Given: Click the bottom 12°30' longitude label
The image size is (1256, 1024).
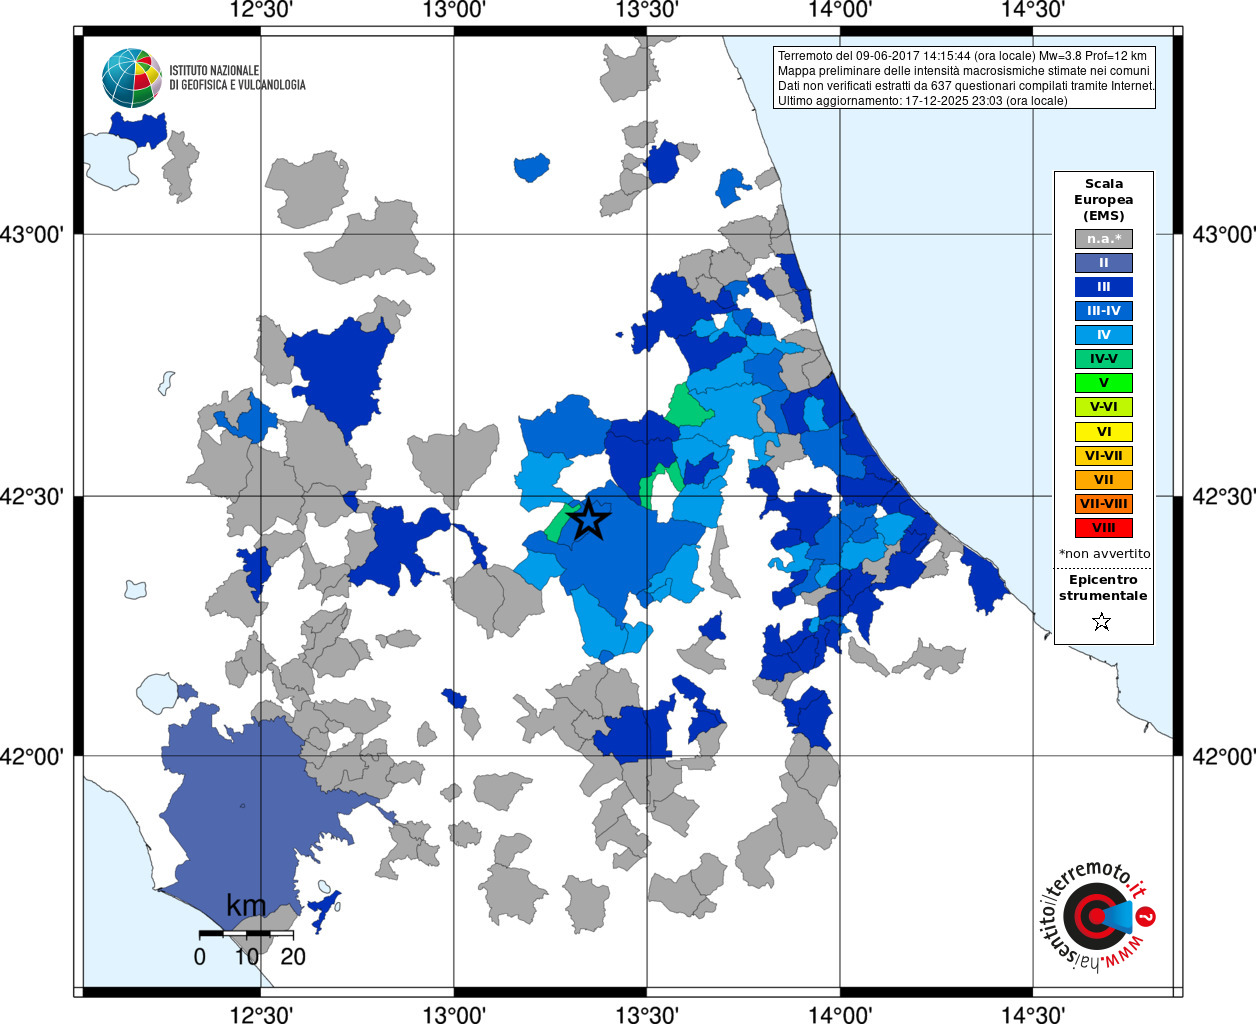Looking at the screenshot, I should pos(260,1014).
